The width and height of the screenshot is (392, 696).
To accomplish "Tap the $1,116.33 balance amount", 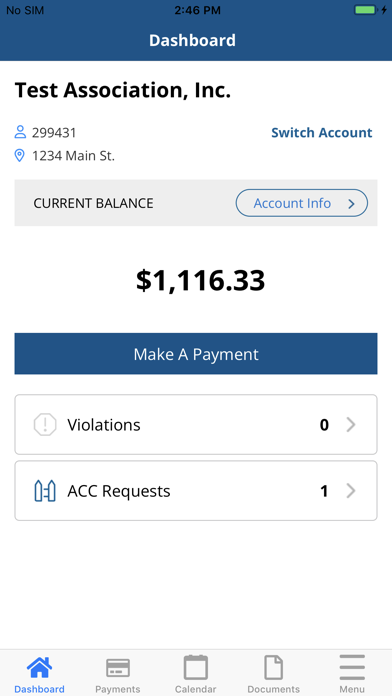I will tap(200, 281).
